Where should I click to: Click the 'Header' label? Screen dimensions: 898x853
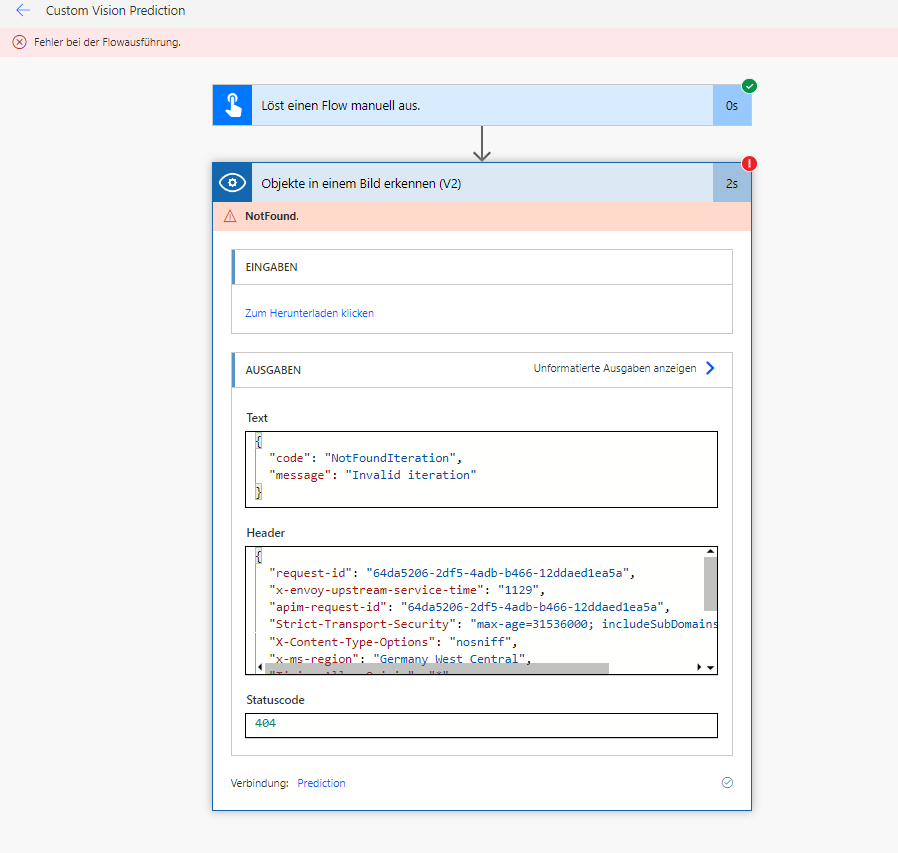[265, 533]
